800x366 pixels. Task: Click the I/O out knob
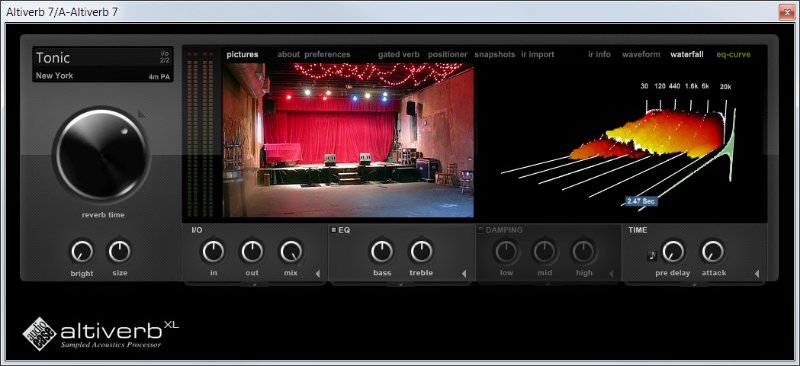tap(252, 252)
